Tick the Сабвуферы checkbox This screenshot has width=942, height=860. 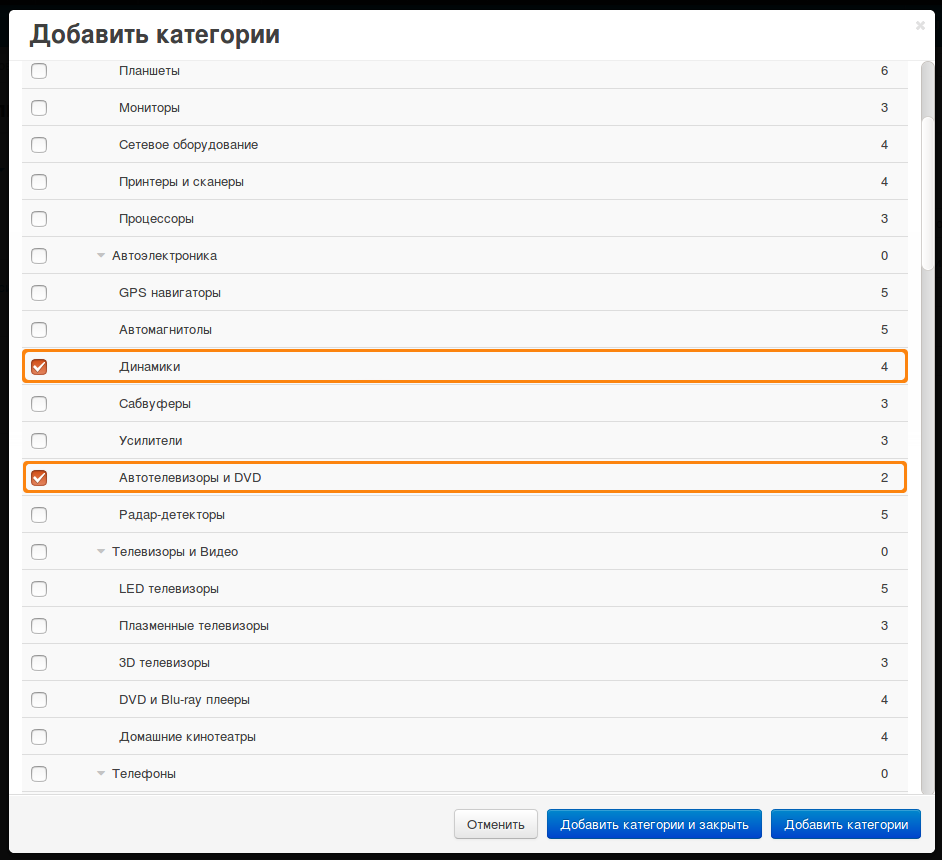pyautogui.click(x=39, y=404)
